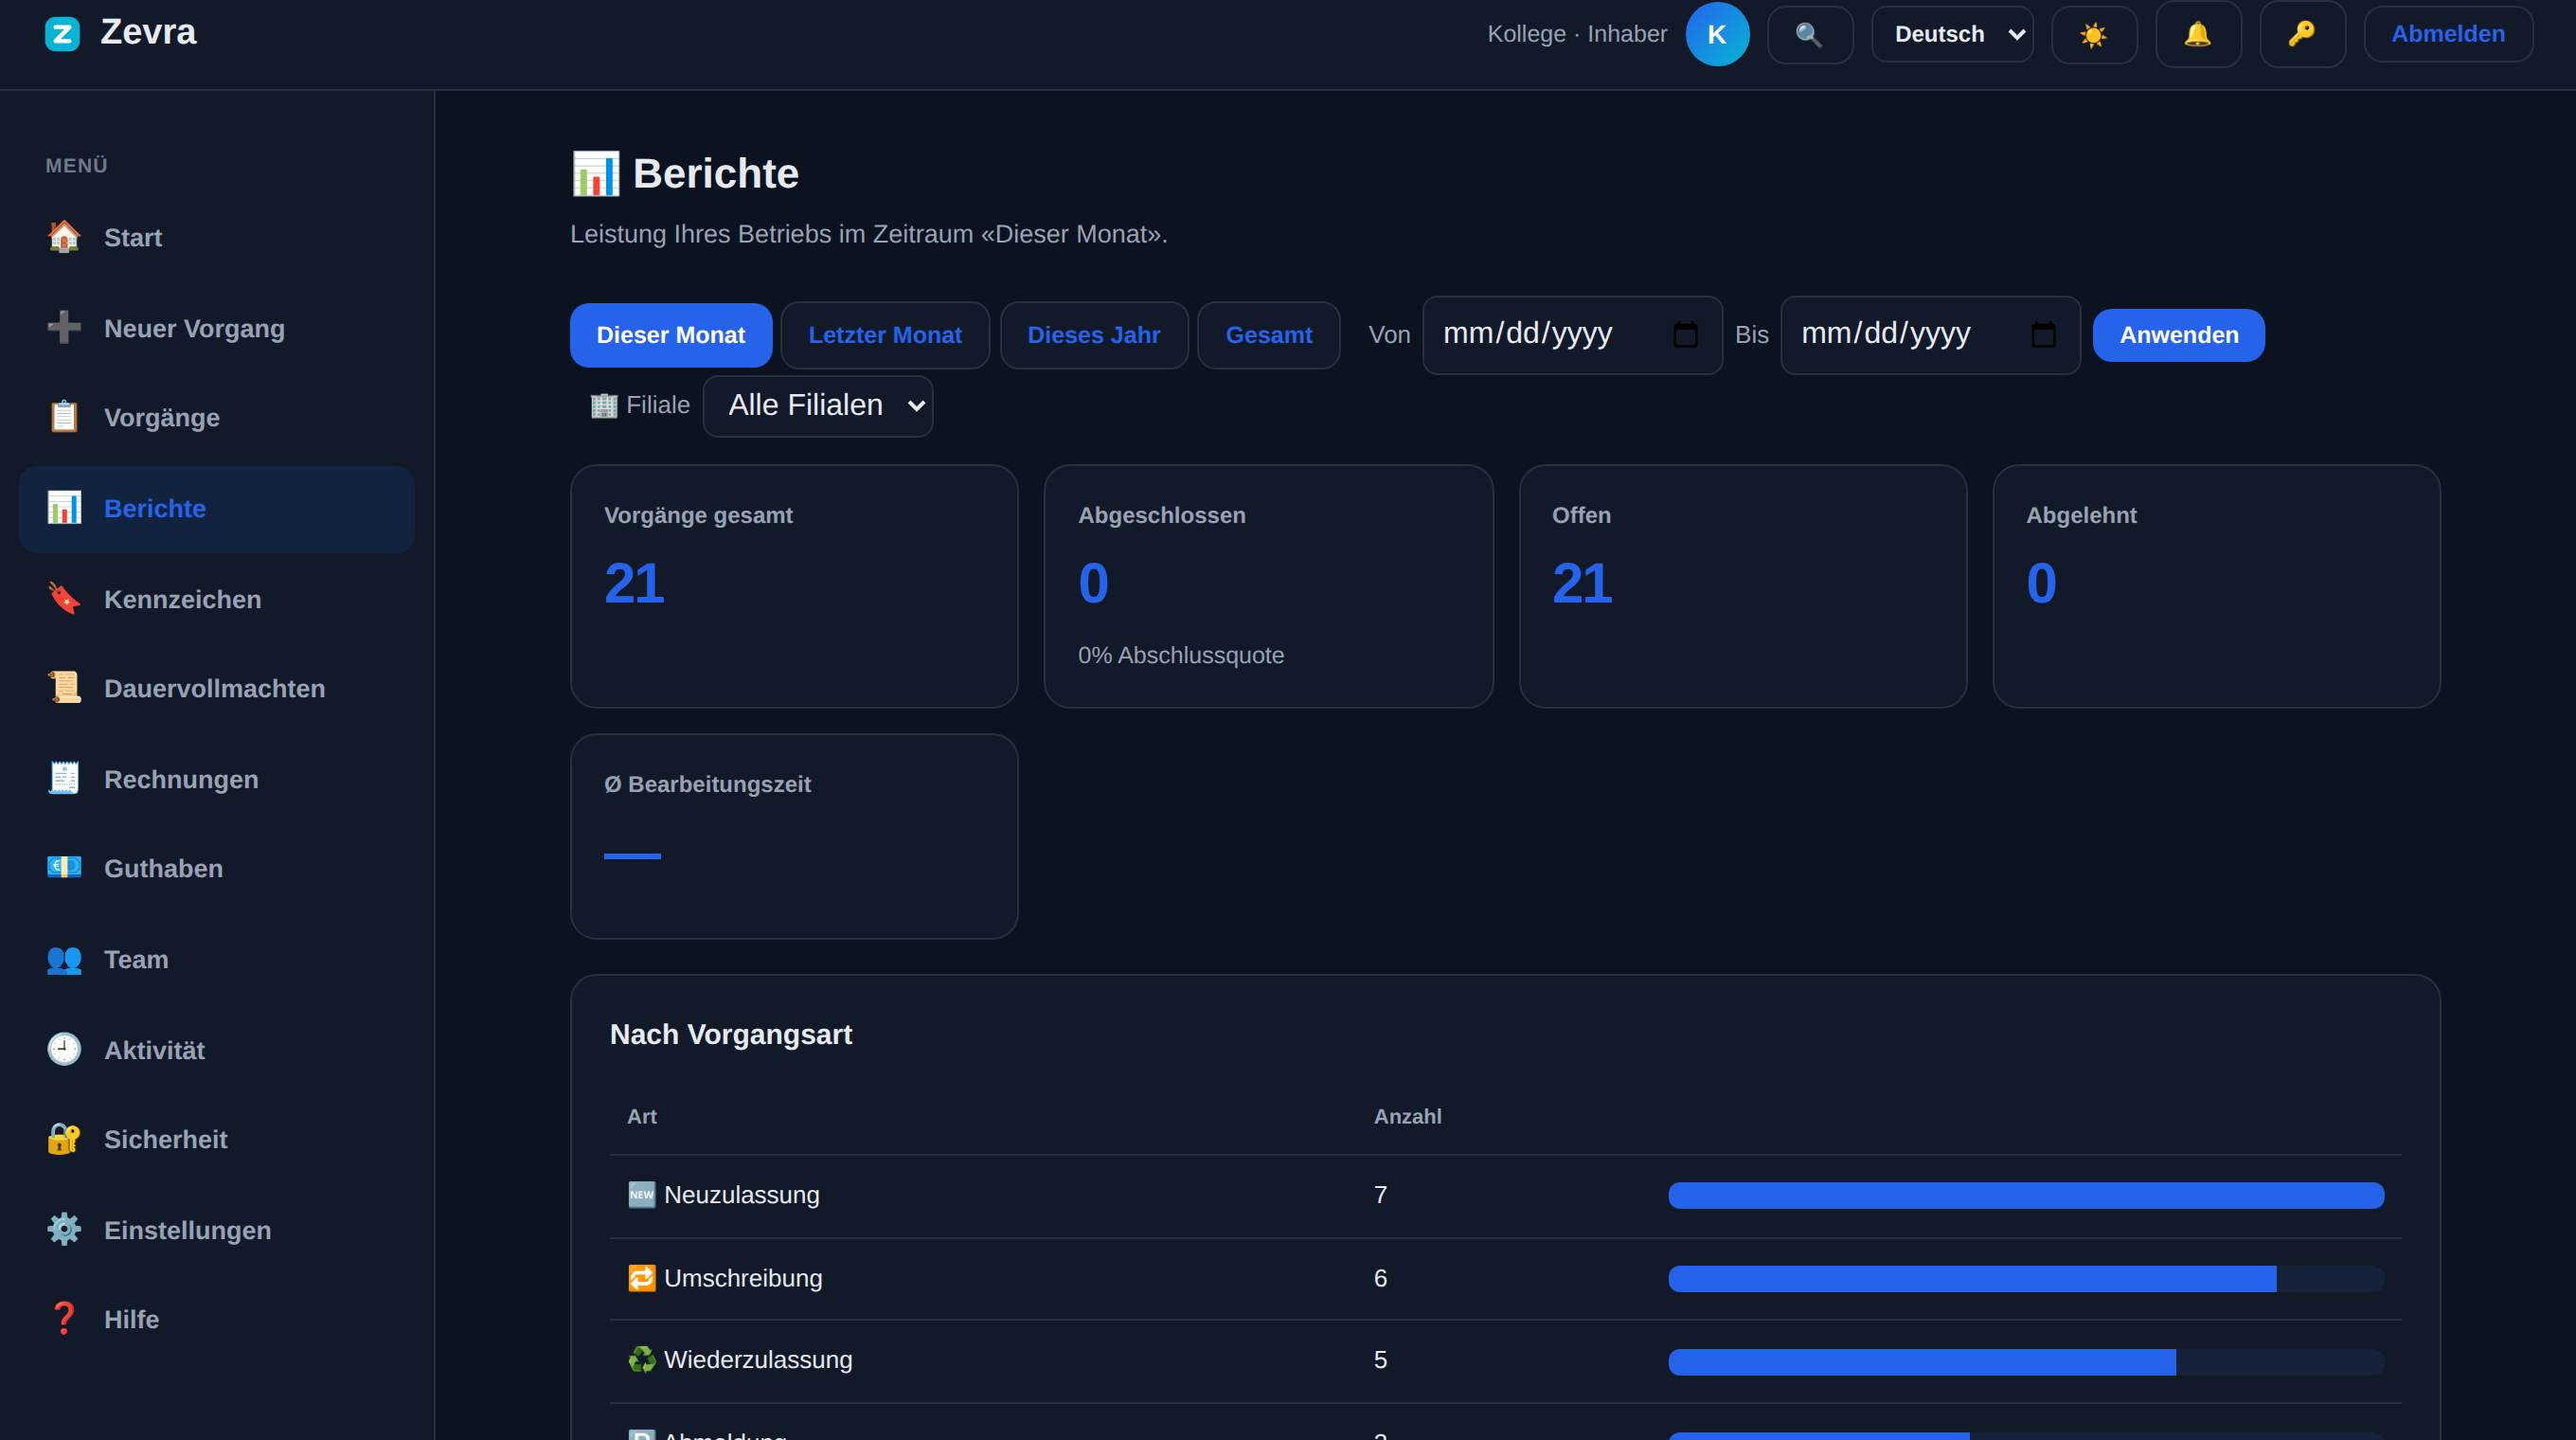Screen dimensions: 2576x1440
Task: Click the Vorgänge clipboard icon
Action: [x=64, y=417]
